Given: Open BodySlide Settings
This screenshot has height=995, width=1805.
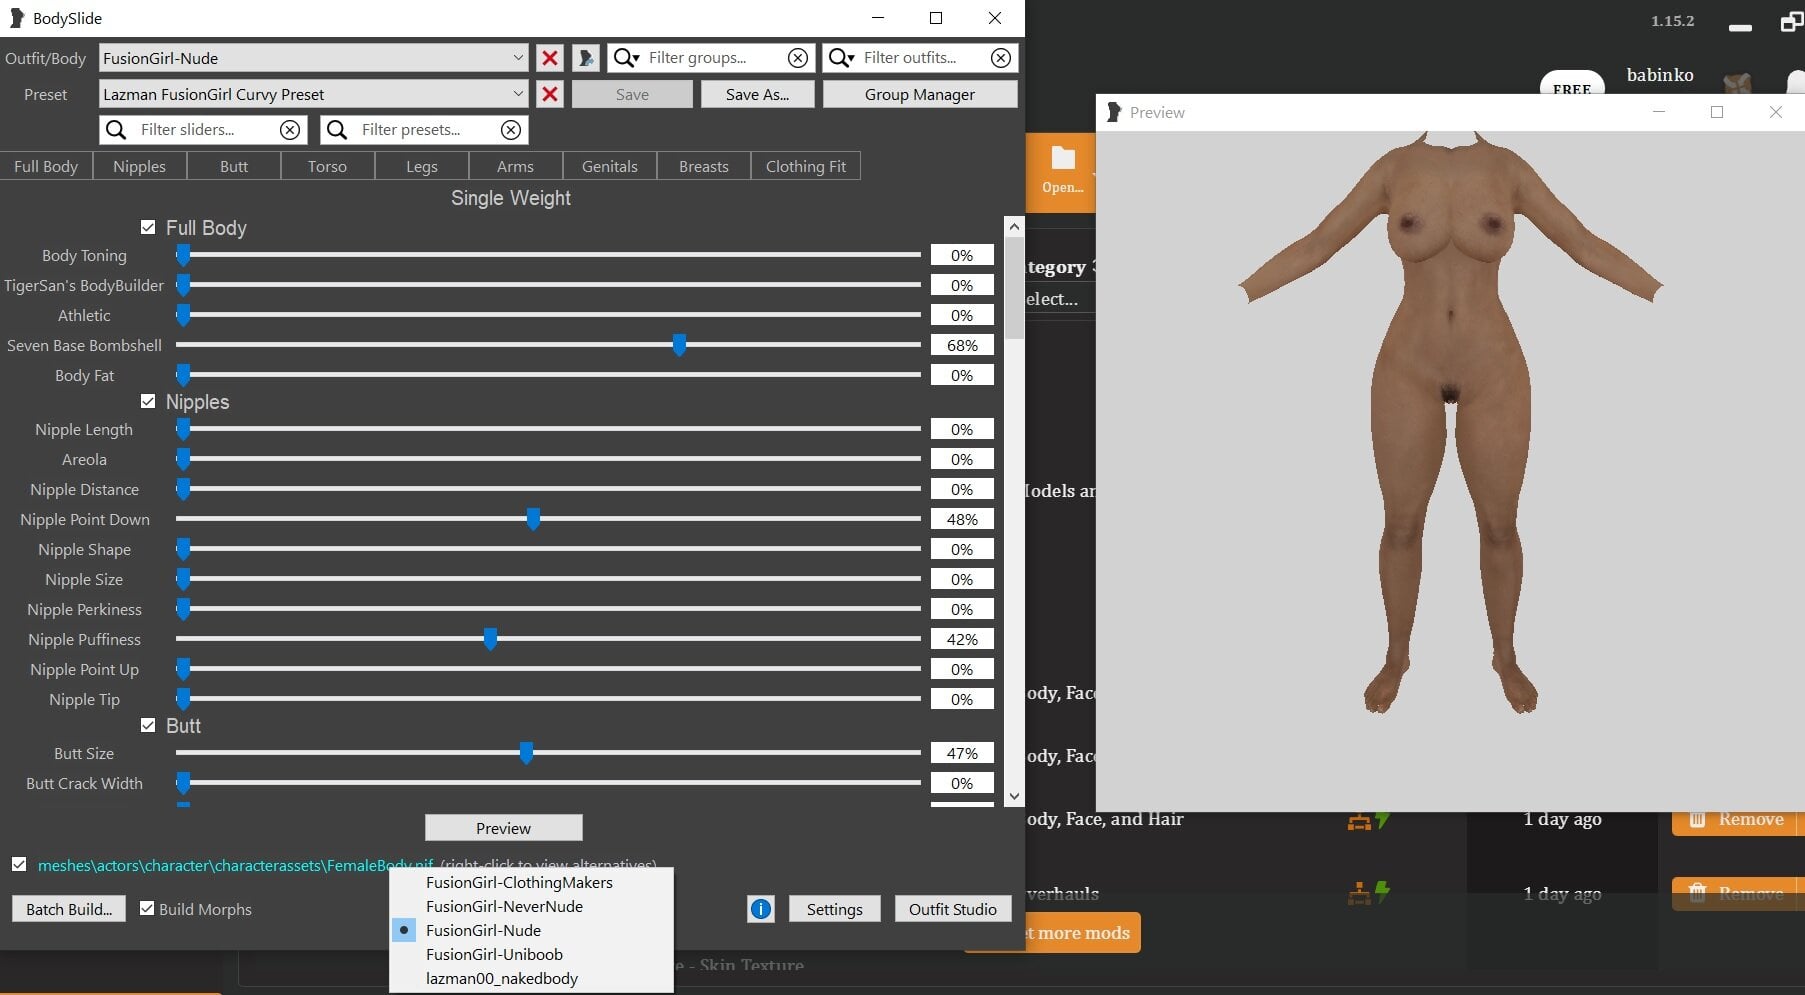Looking at the screenshot, I should [835, 909].
